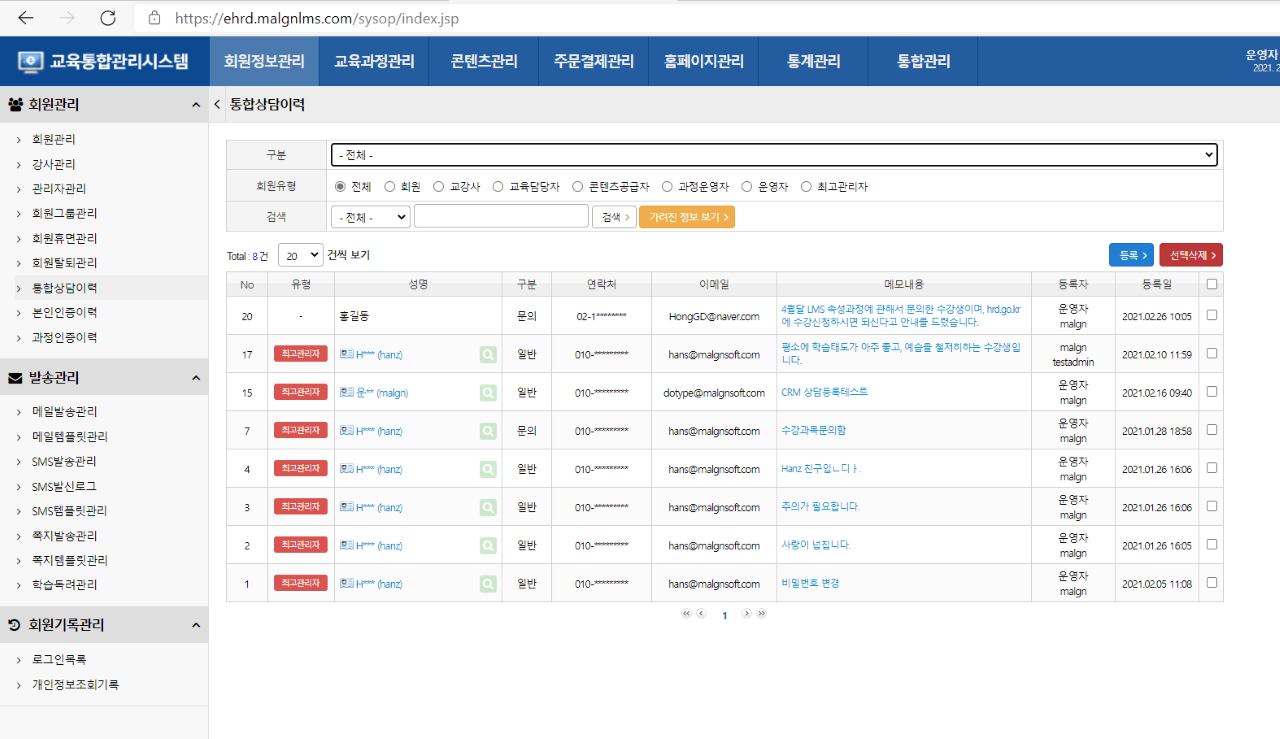The width and height of the screenshot is (1280, 739).
Task: Click the browser reload icon
Action: point(108,18)
